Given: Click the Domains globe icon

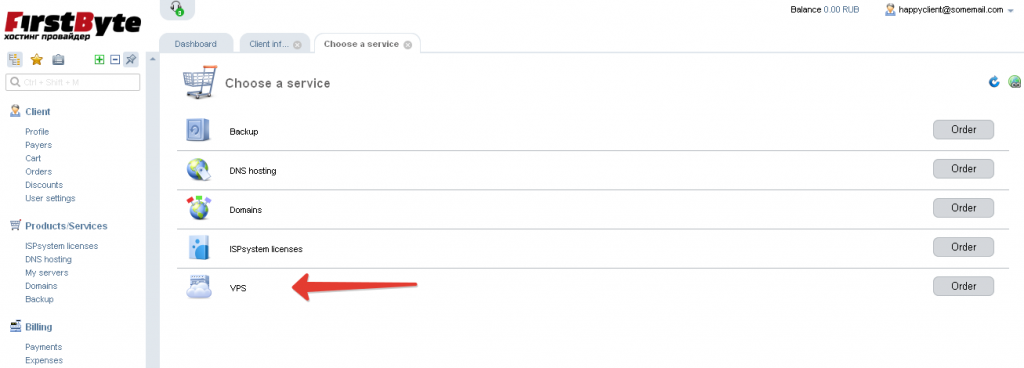Looking at the screenshot, I should [199, 208].
